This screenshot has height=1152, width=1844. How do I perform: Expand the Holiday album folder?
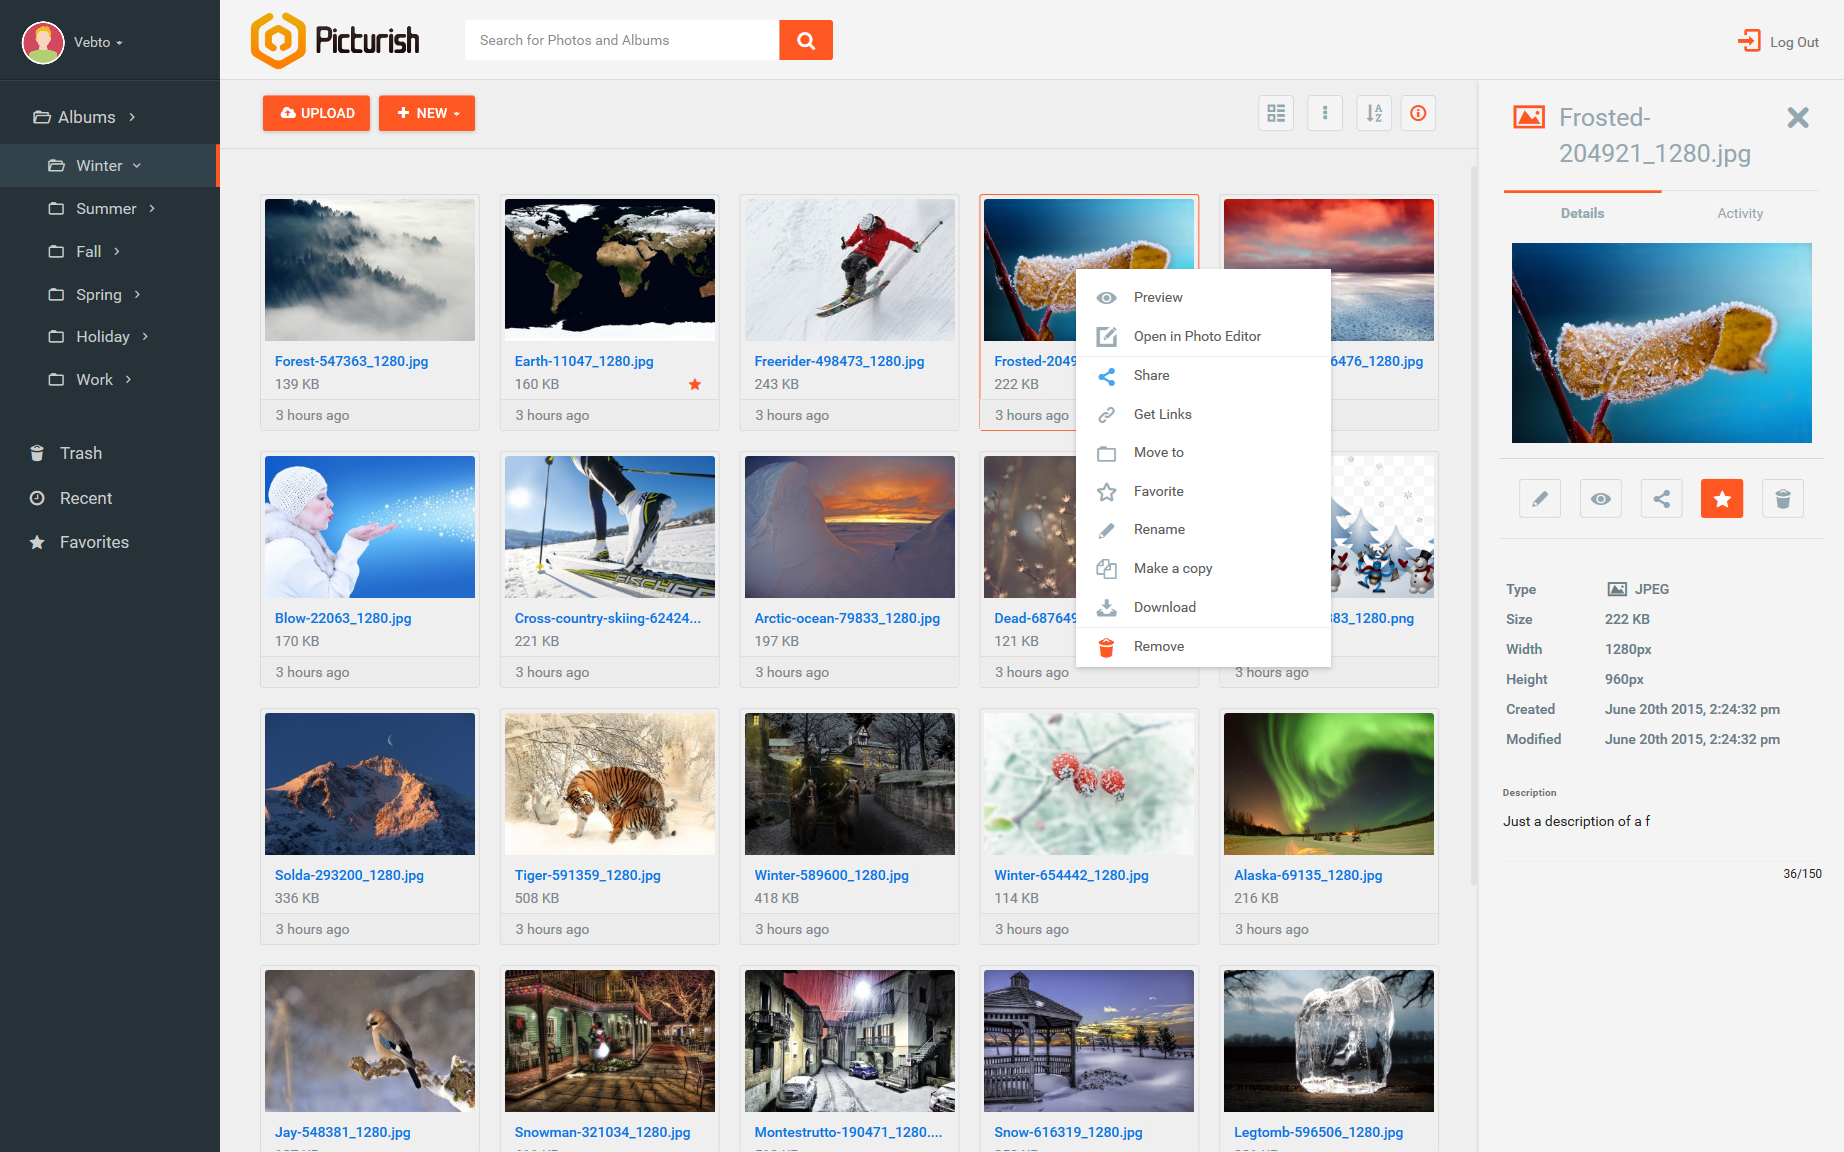click(145, 336)
